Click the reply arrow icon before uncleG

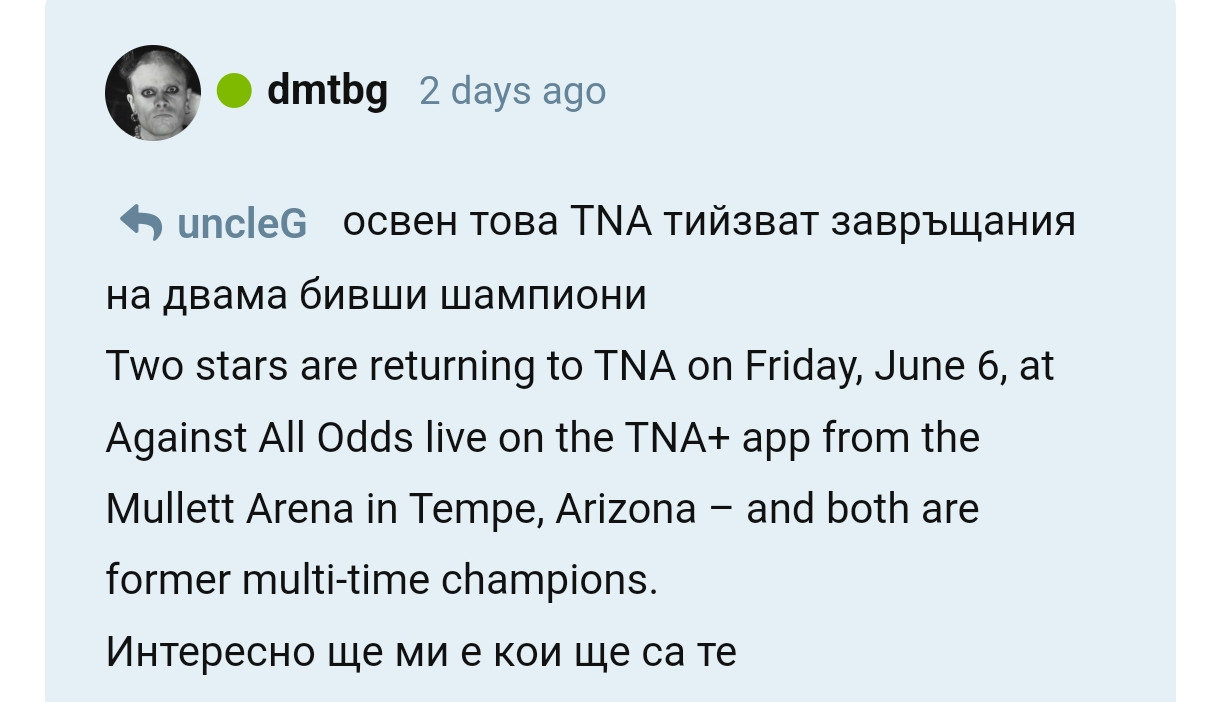tap(141, 222)
